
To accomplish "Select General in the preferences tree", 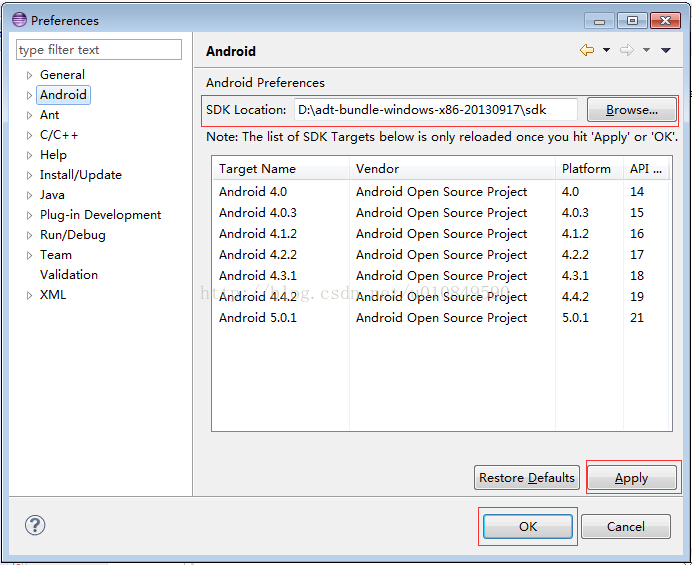I will (x=62, y=75).
